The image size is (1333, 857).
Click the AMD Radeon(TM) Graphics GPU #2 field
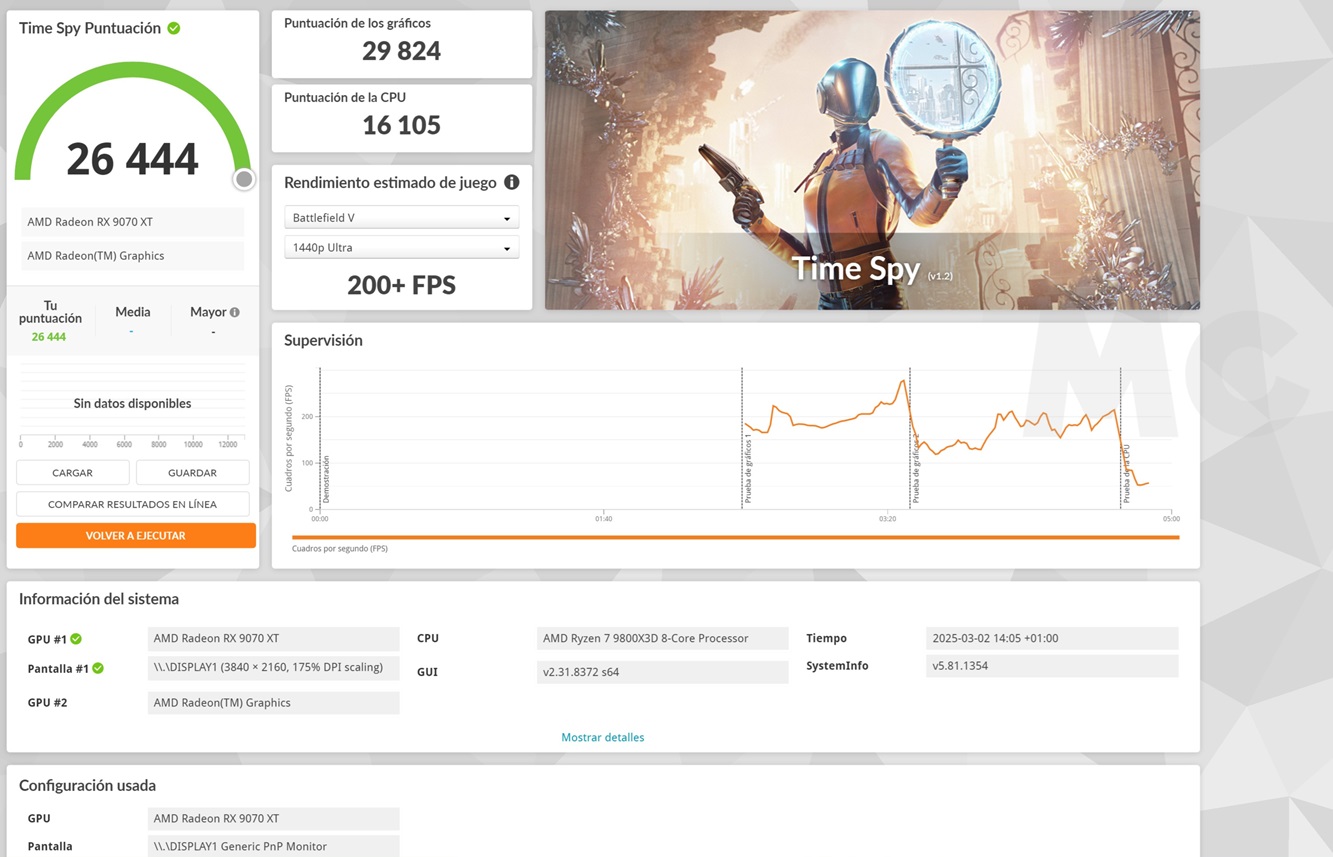[x=273, y=703]
